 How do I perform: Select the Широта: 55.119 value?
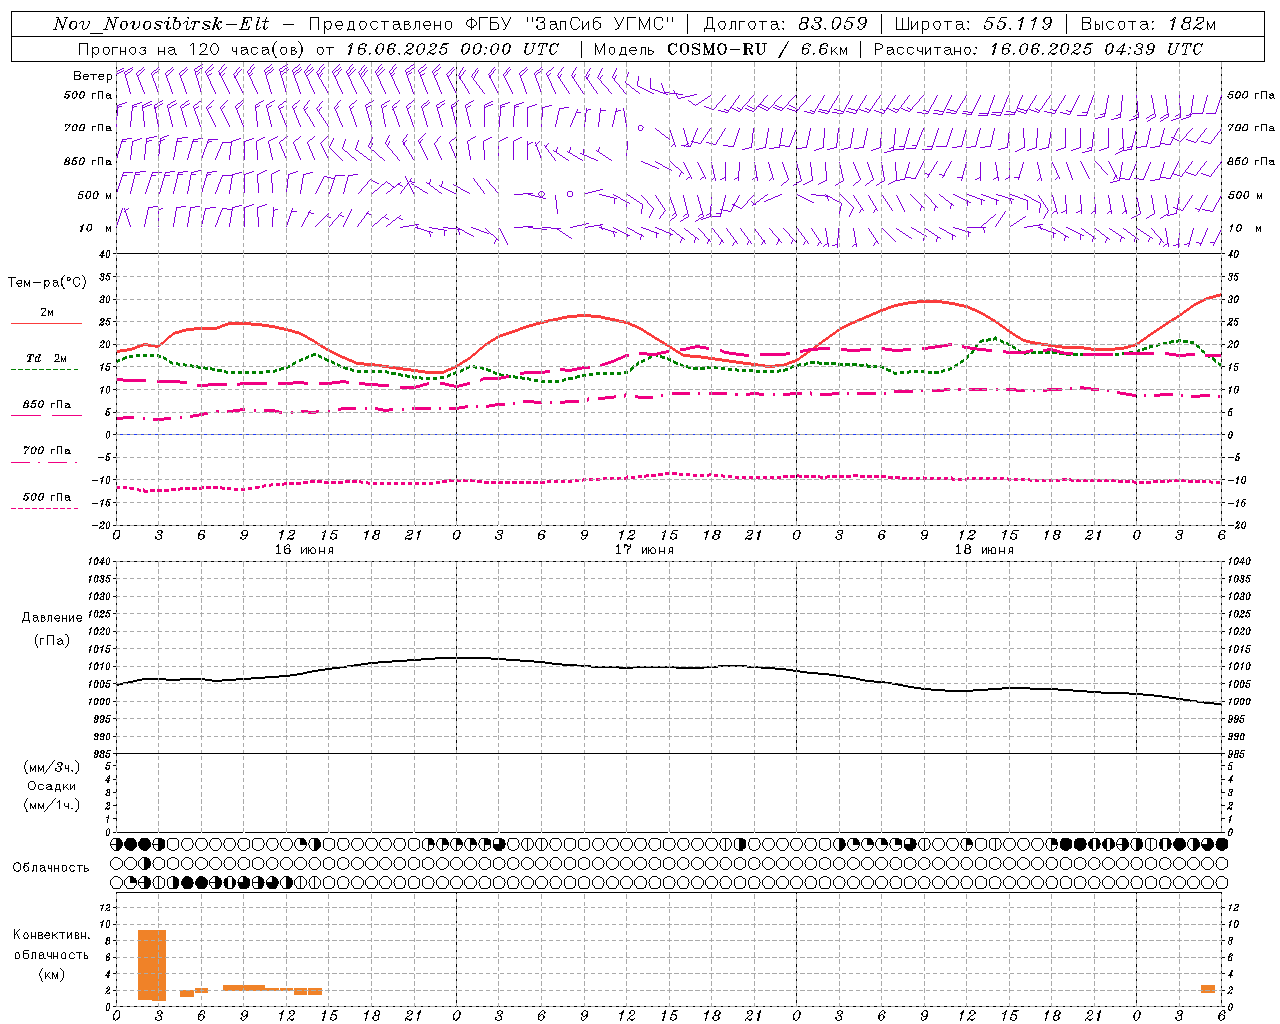tap(974, 24)
